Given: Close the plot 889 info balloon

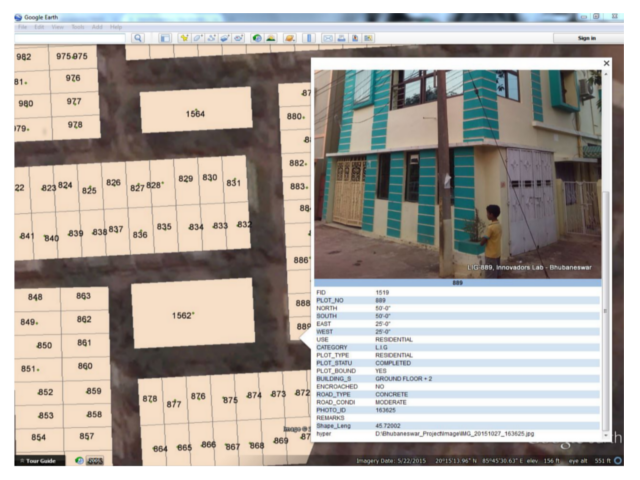Looking at the screenshot, I should coord(607,63).
